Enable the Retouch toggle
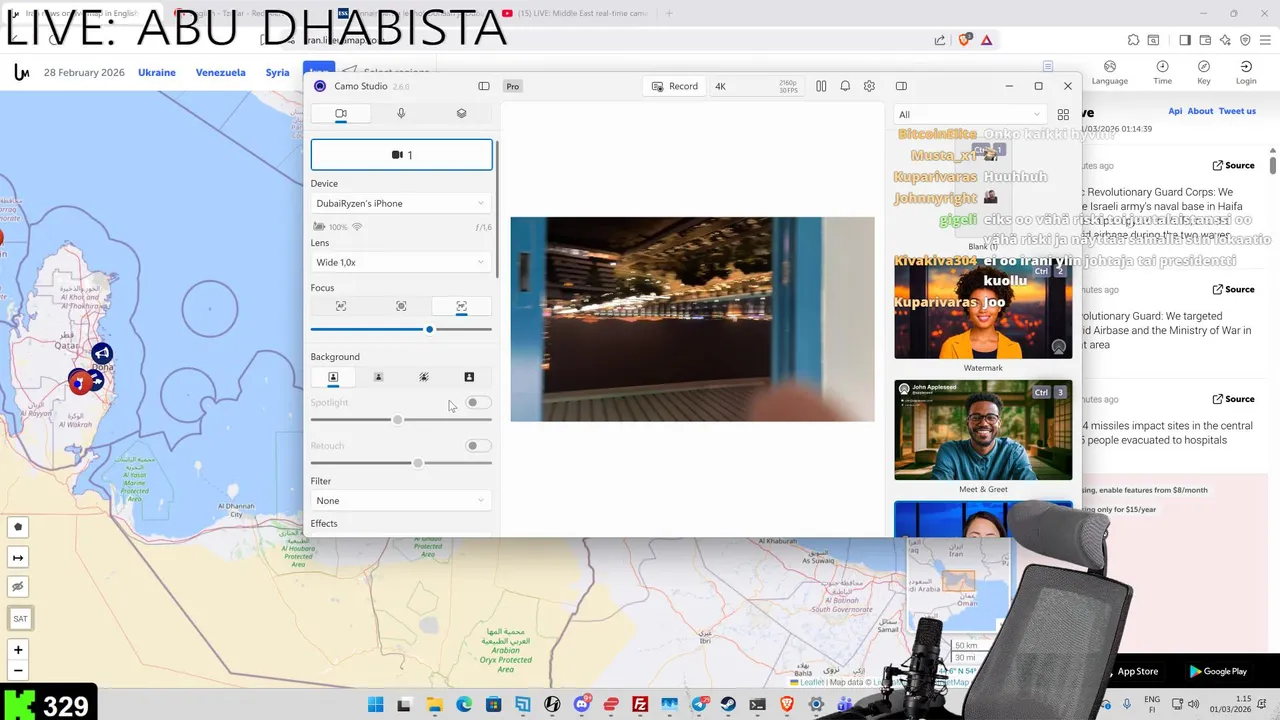The image size is (1280, 720). 479,446
